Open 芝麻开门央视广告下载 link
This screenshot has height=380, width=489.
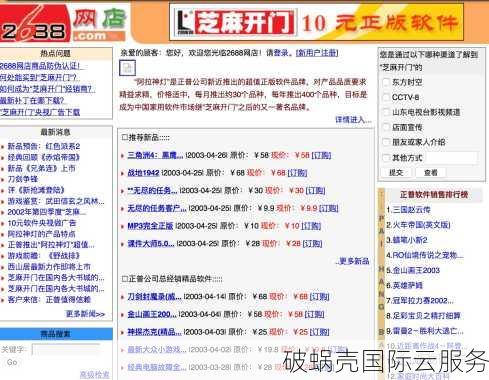pyautogui.click(x=40, y=112)
